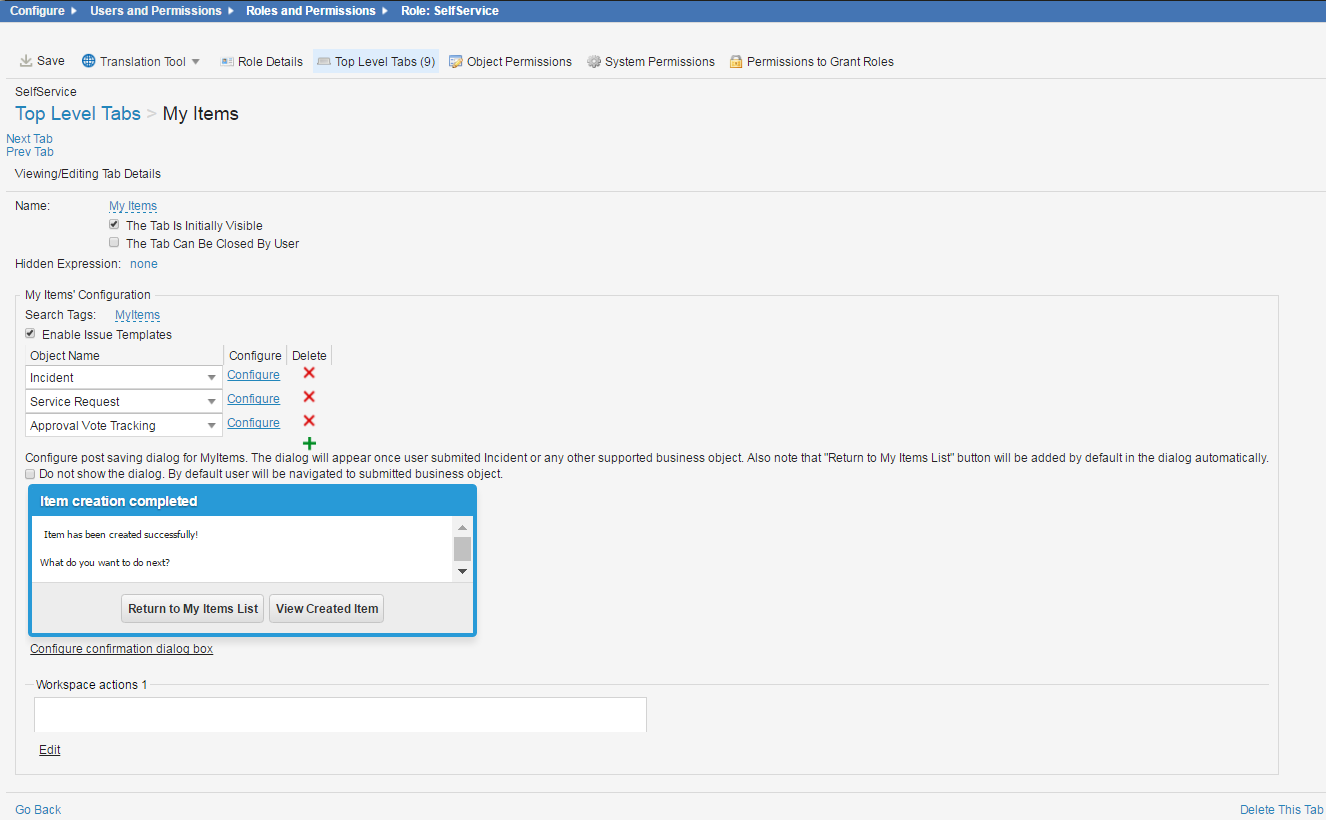Open the Incident object name dropdown

212,378
